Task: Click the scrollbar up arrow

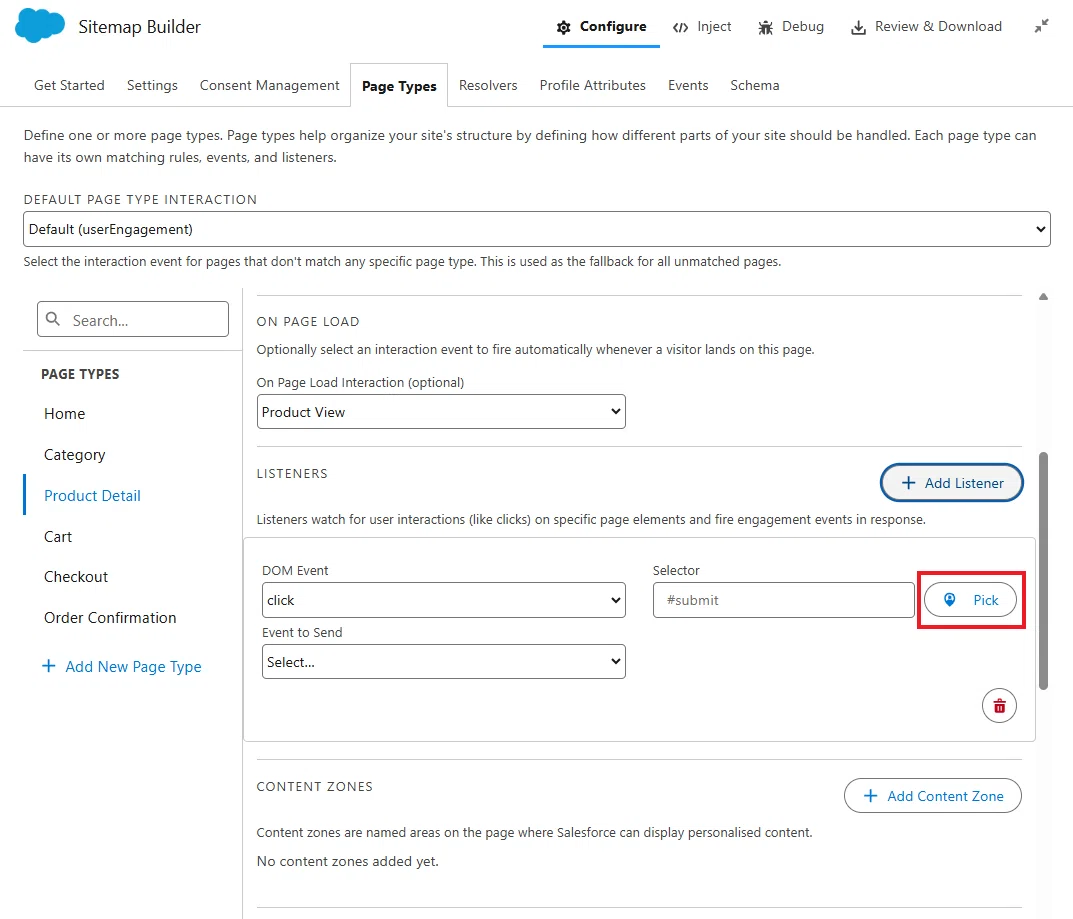Action: 1043,297
